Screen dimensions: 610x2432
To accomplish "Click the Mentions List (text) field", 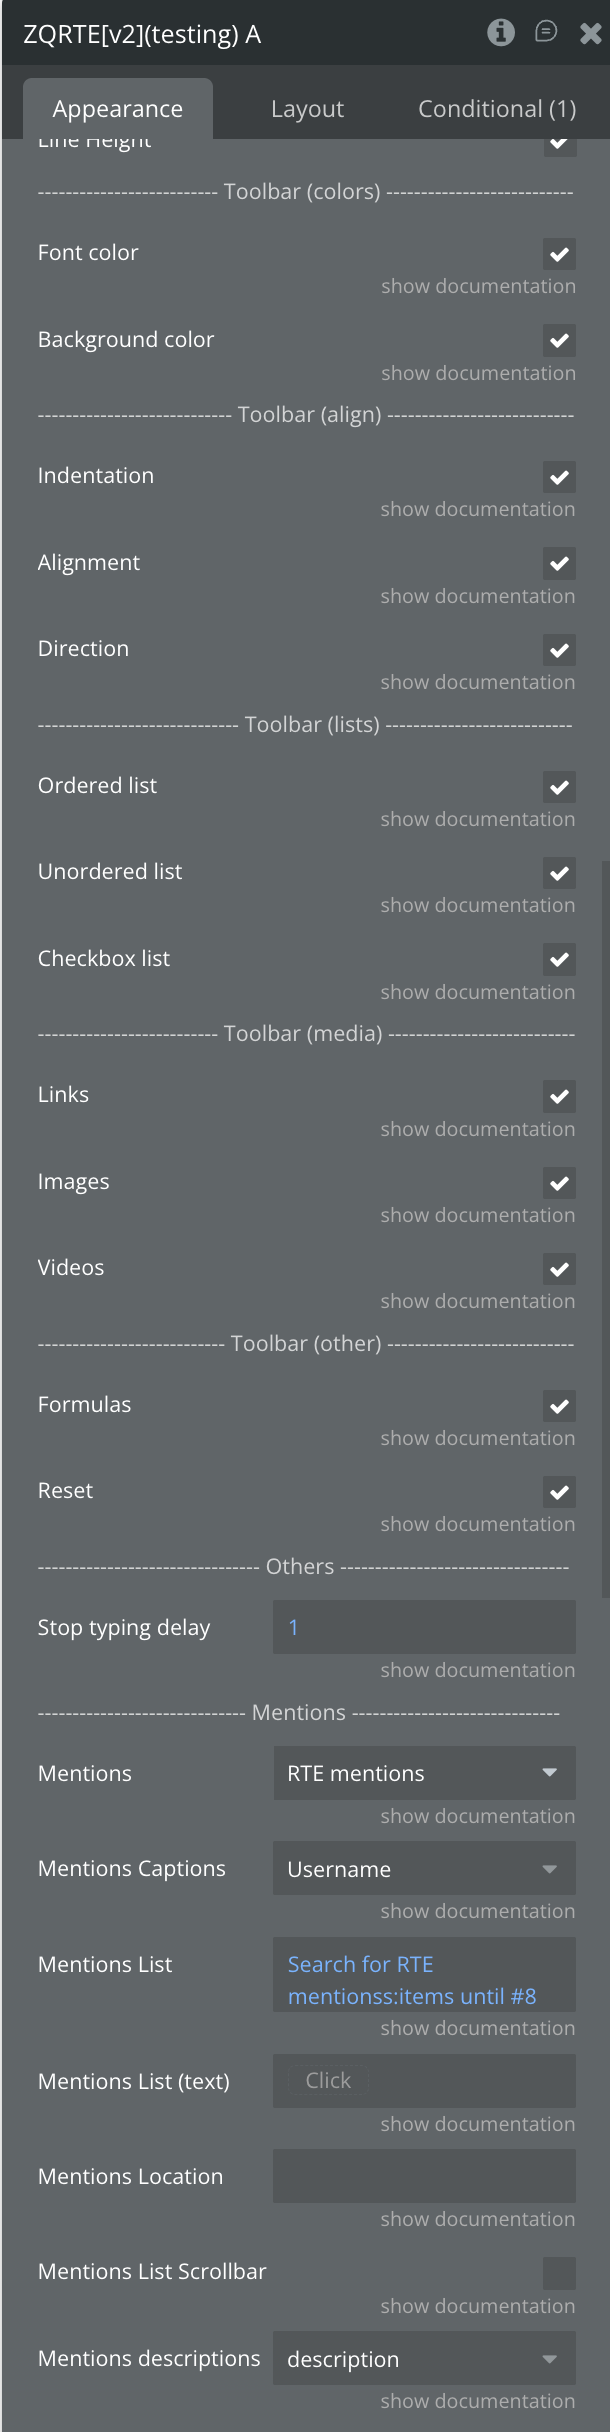I will point(424,2081).
